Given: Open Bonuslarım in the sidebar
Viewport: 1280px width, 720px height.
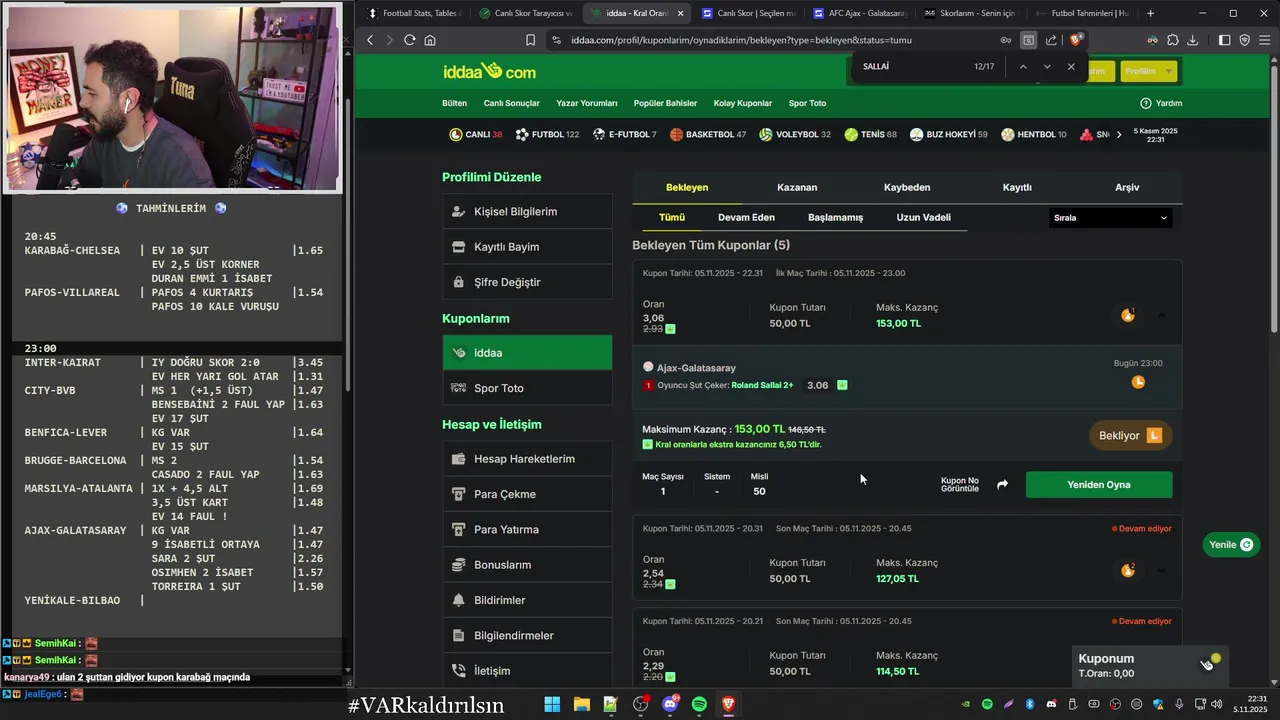Looking at the screenshot, I should click(x=528, y=565).
